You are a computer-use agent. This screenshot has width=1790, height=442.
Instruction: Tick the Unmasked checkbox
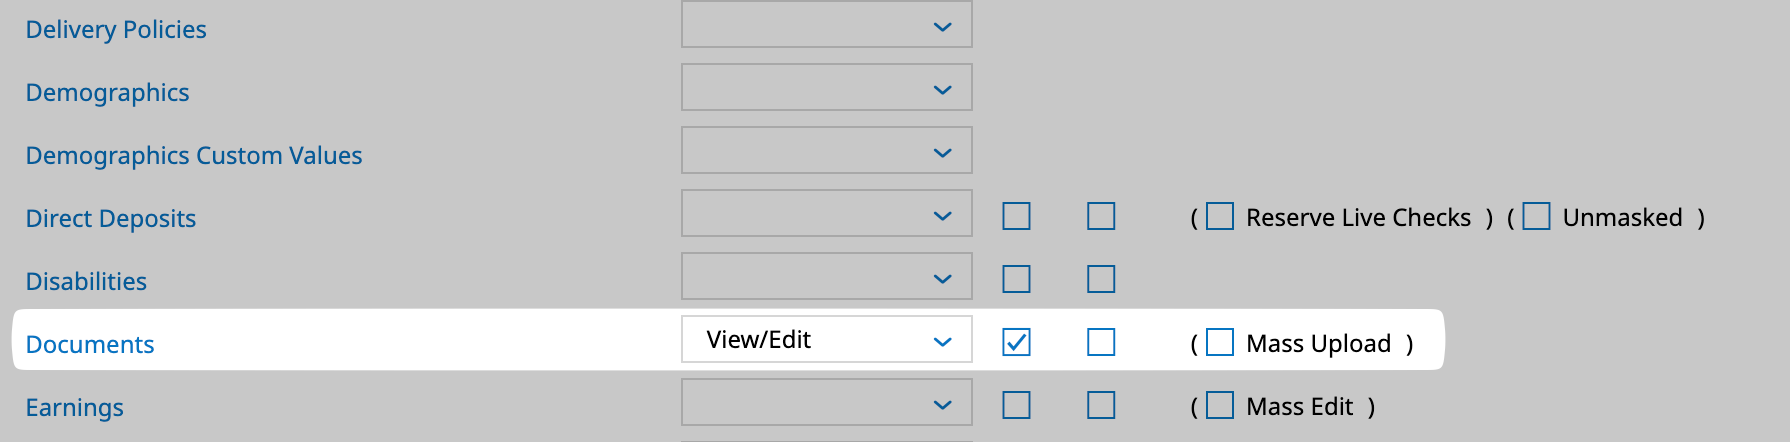pyautogui.click(x=1536, y=216)
